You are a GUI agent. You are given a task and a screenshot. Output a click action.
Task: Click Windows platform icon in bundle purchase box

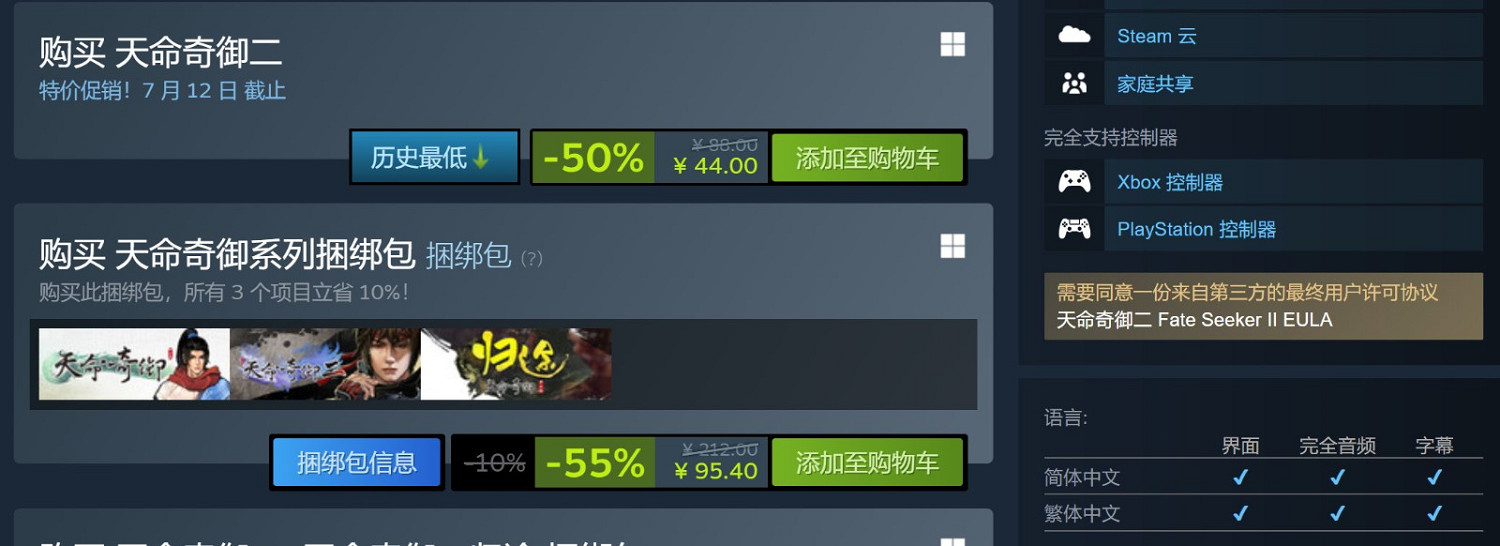point(952,246)
